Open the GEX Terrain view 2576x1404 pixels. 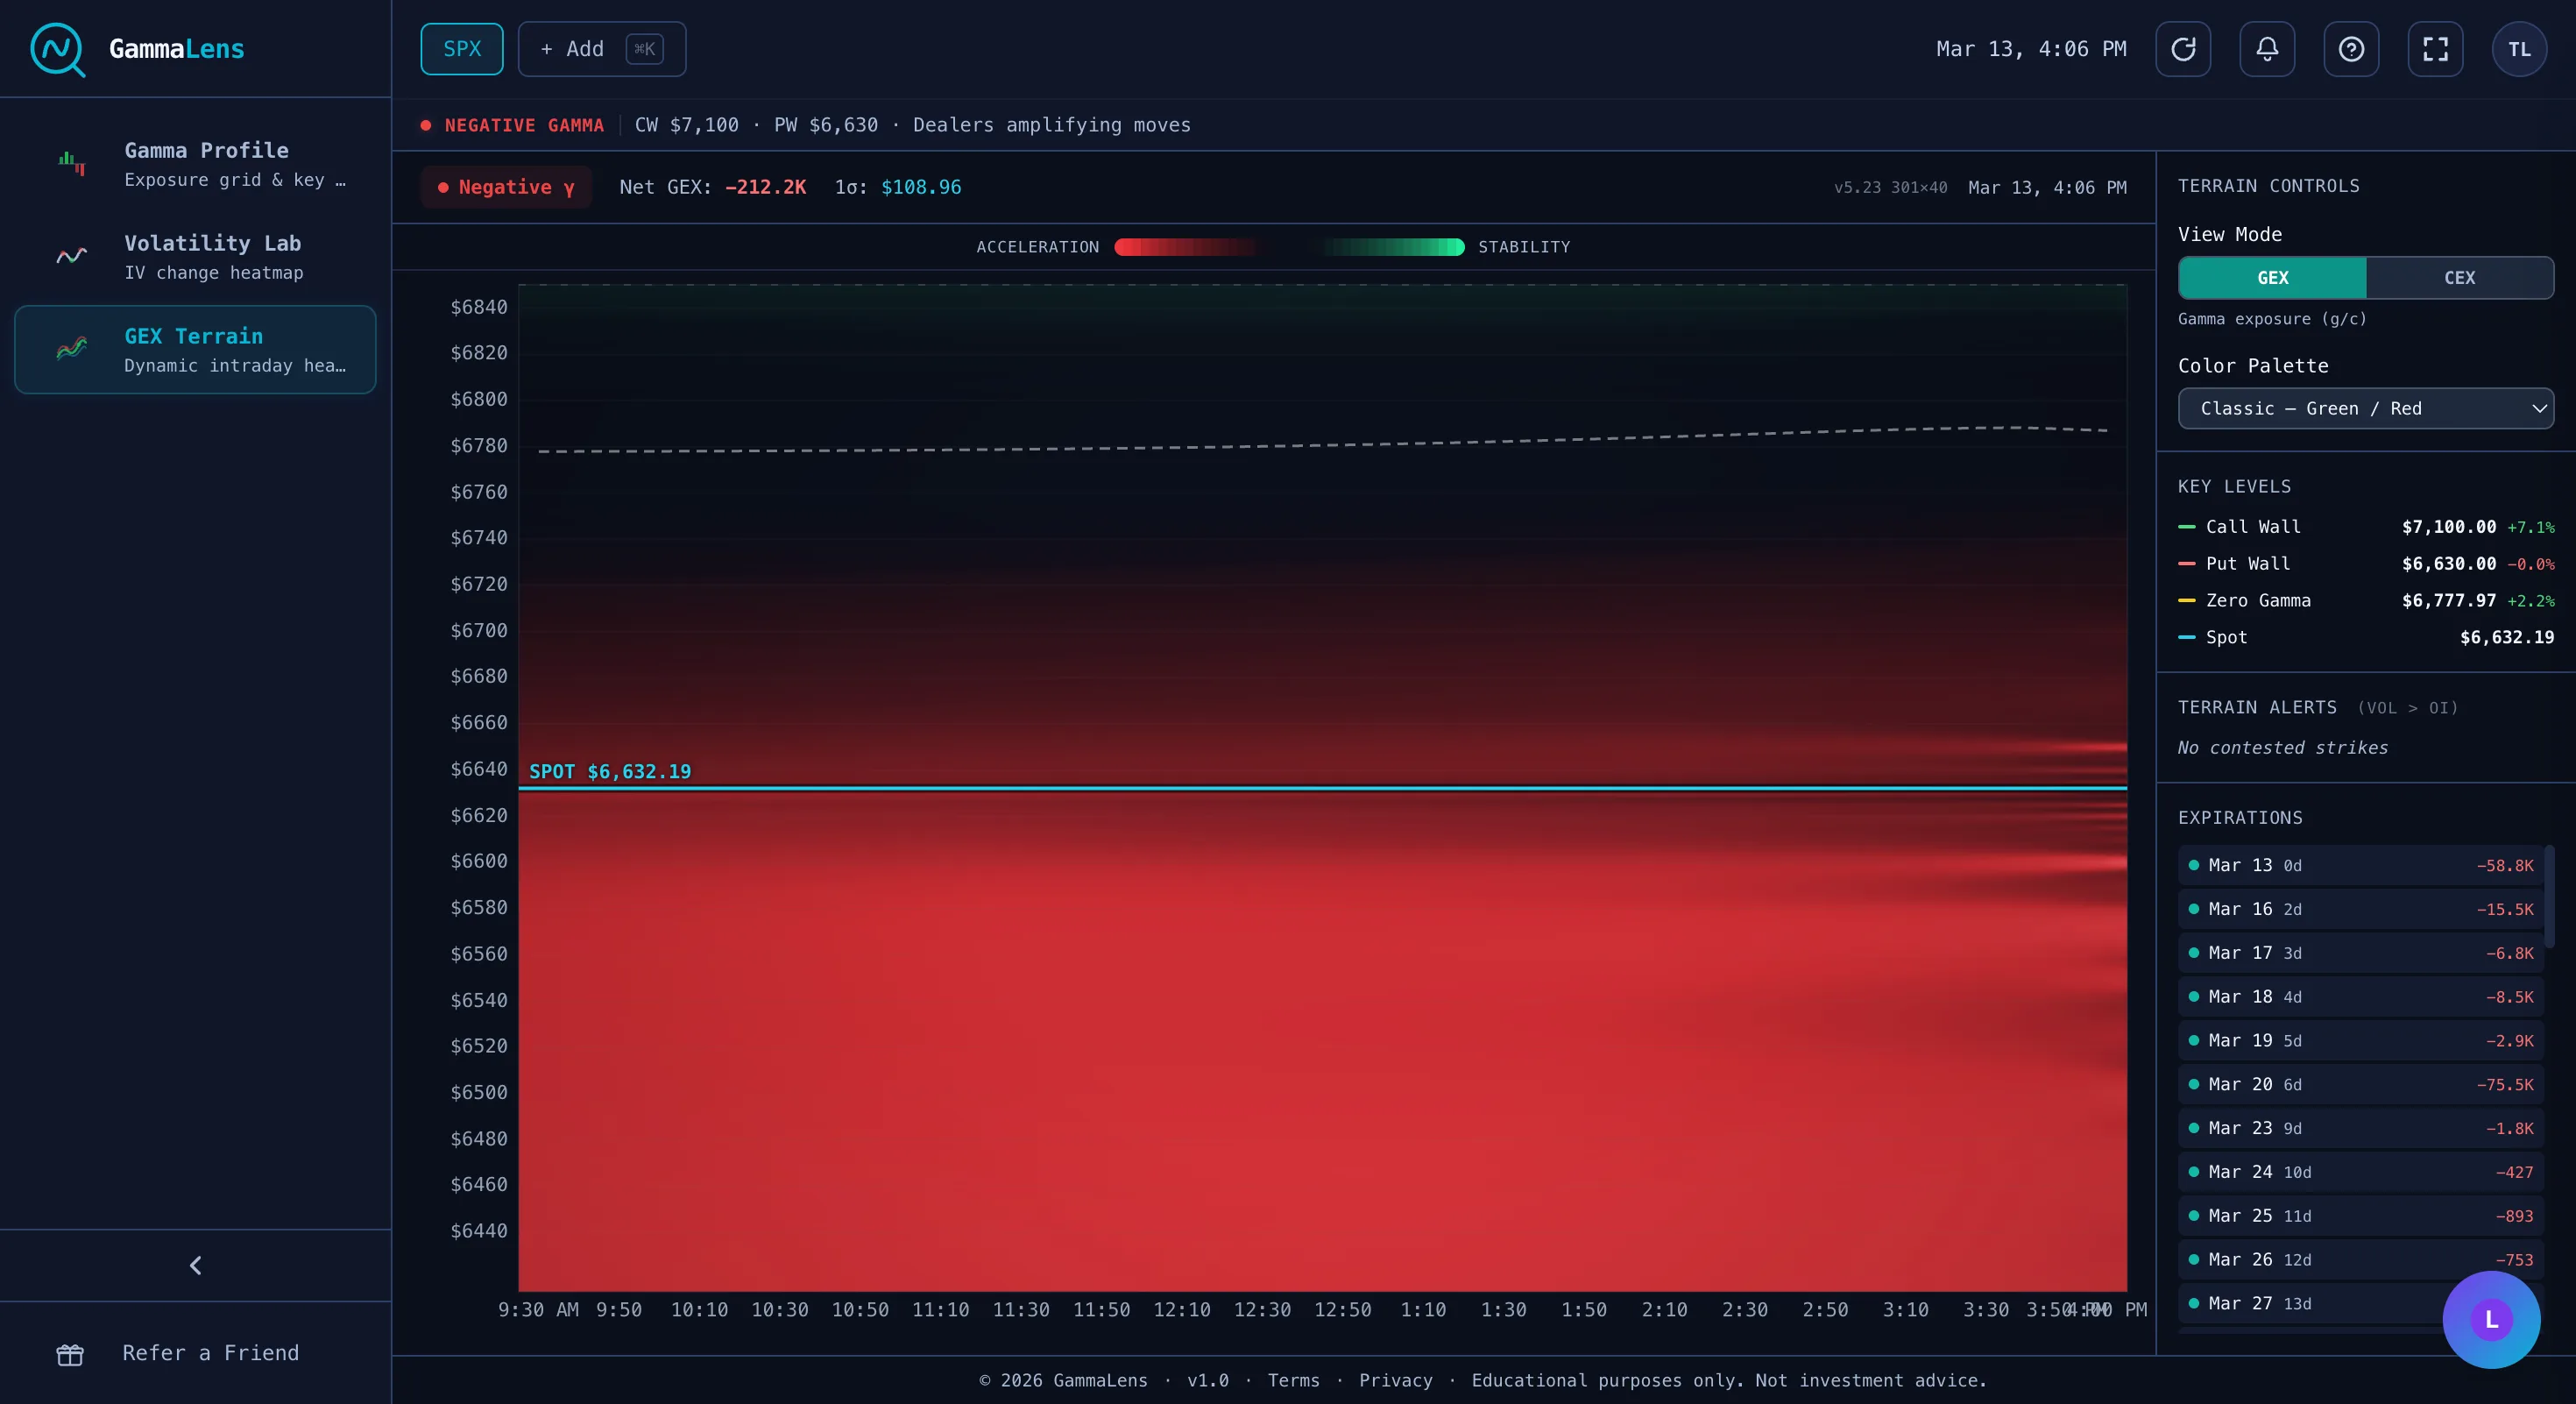pos(194,349)
